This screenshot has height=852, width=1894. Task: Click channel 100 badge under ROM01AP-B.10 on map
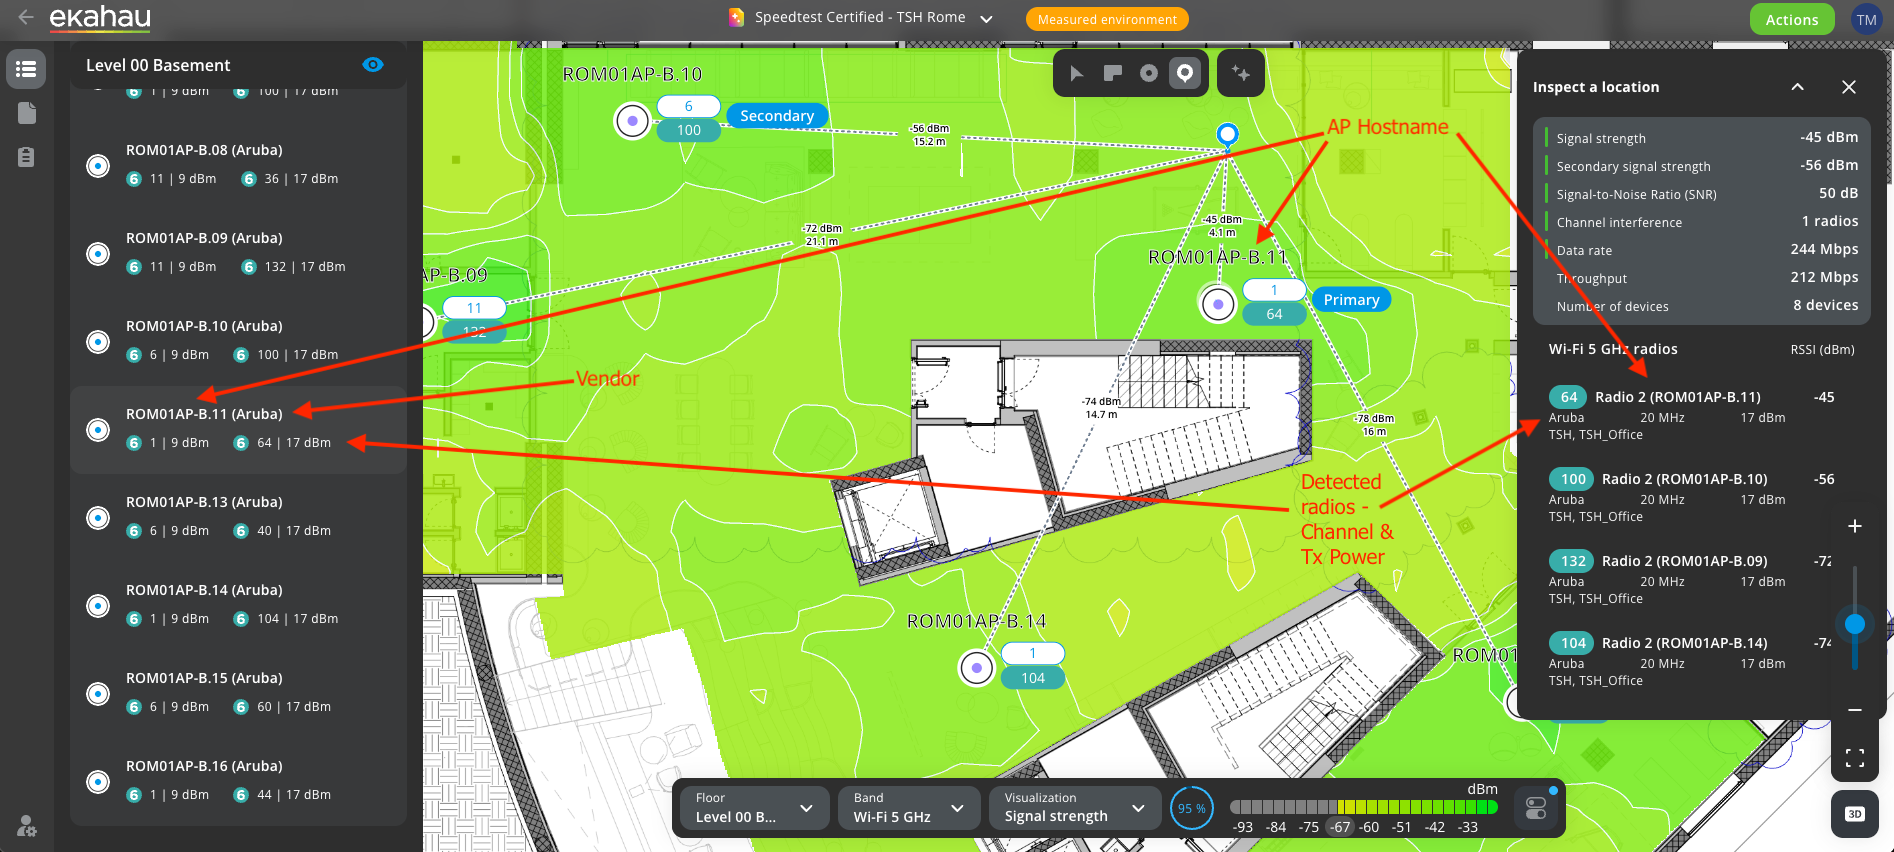click(x=689, y=130)
